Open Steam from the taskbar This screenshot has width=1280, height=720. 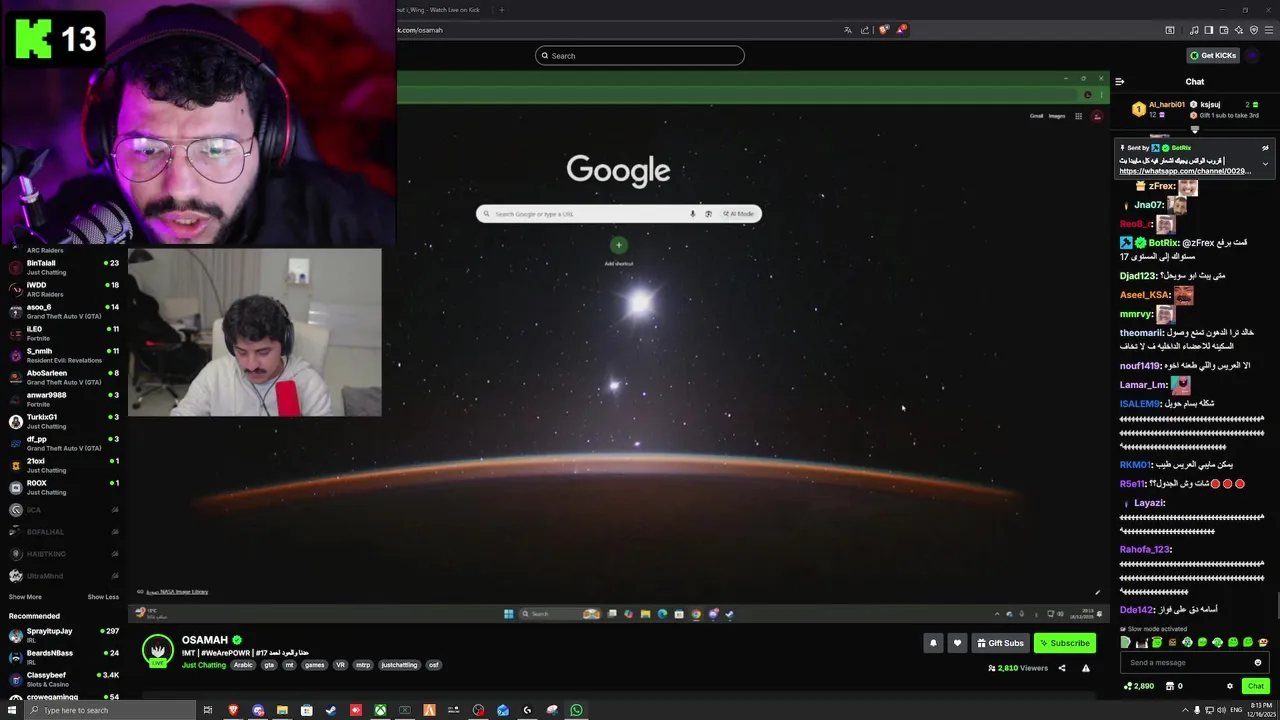click(331, 710)
